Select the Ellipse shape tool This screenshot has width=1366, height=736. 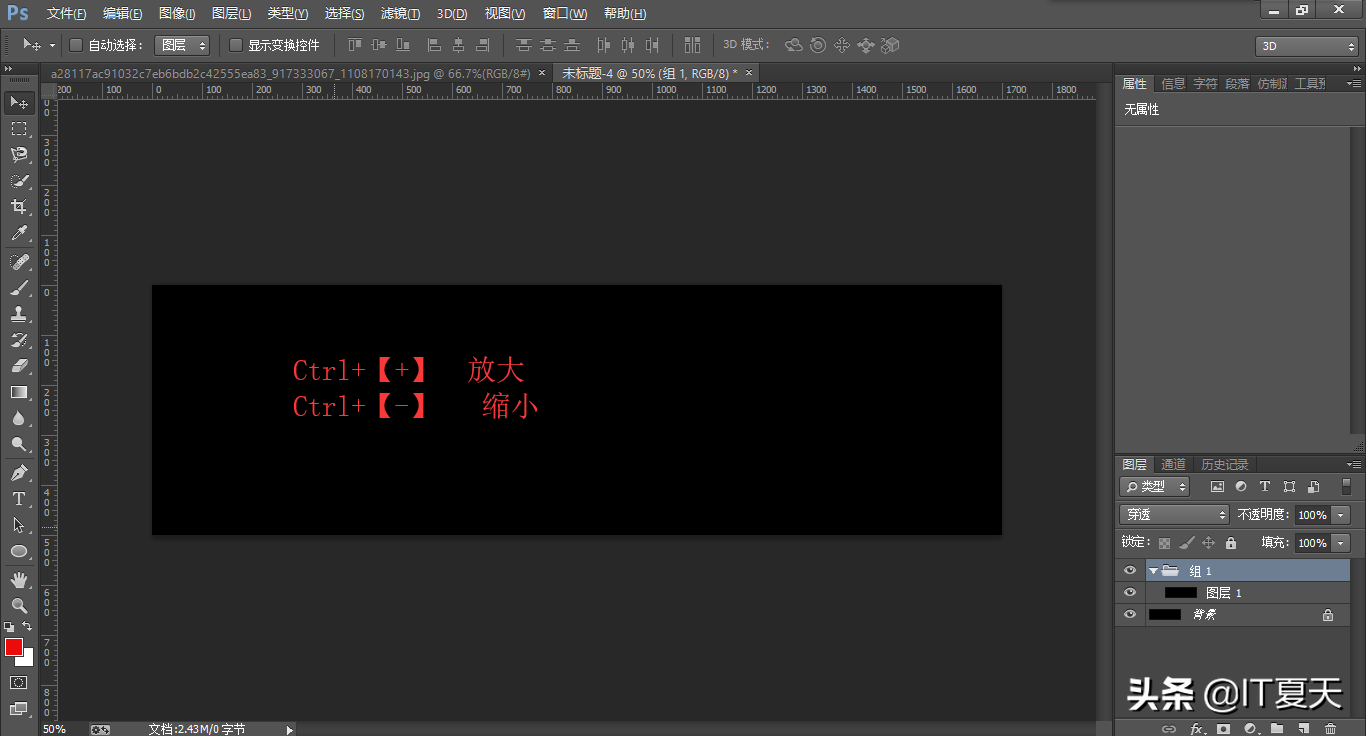pyautogui.click(x=19, y=551)
